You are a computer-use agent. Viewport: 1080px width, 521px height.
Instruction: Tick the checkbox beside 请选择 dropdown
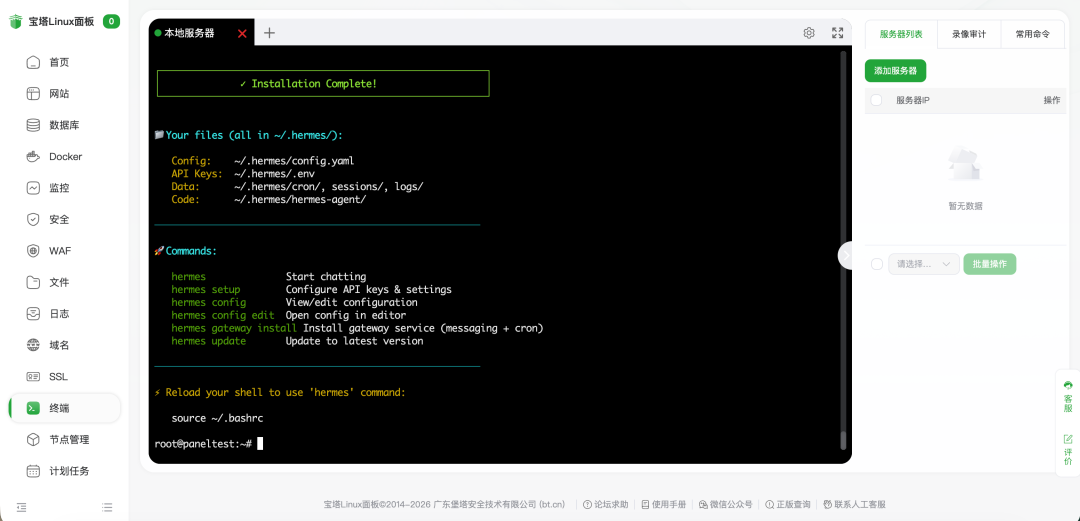coord(876,264)
